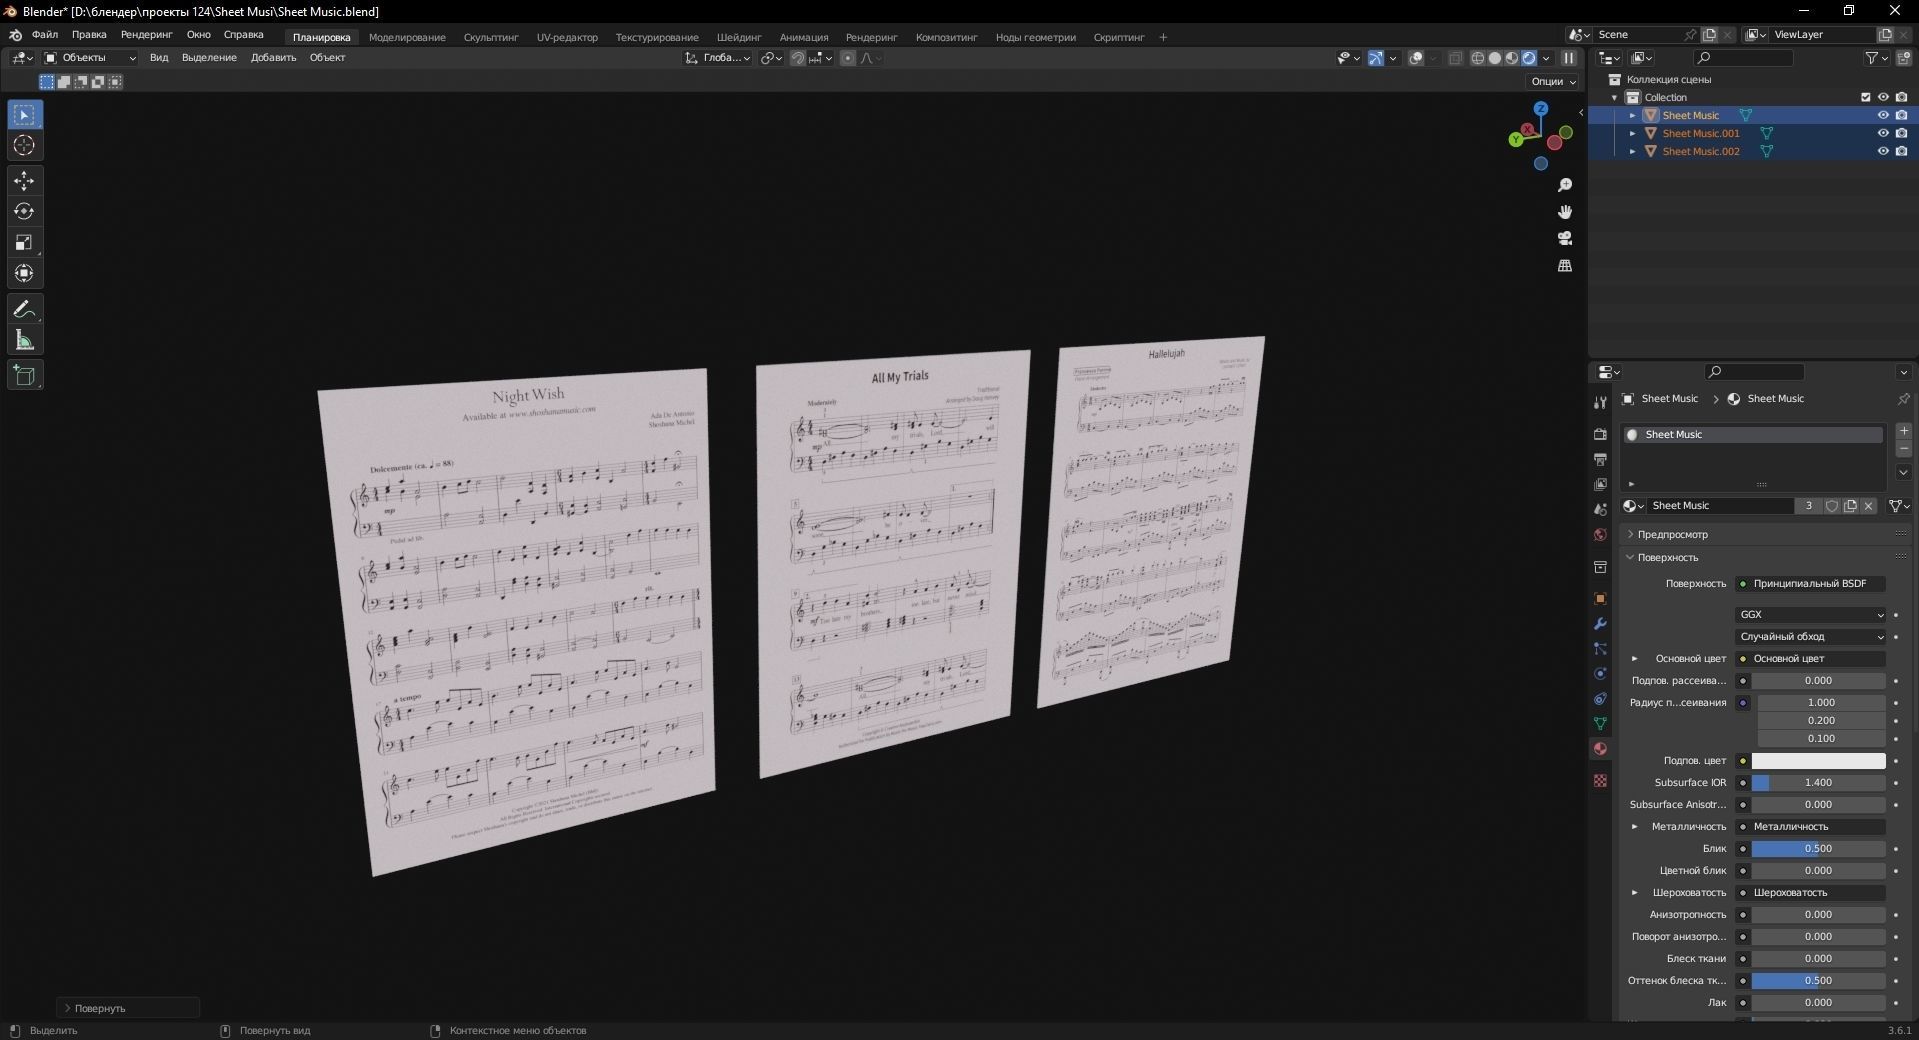1919x1040 pixels.
Task: Click the pan view hand icon
Action: [x=1565, y=212]
